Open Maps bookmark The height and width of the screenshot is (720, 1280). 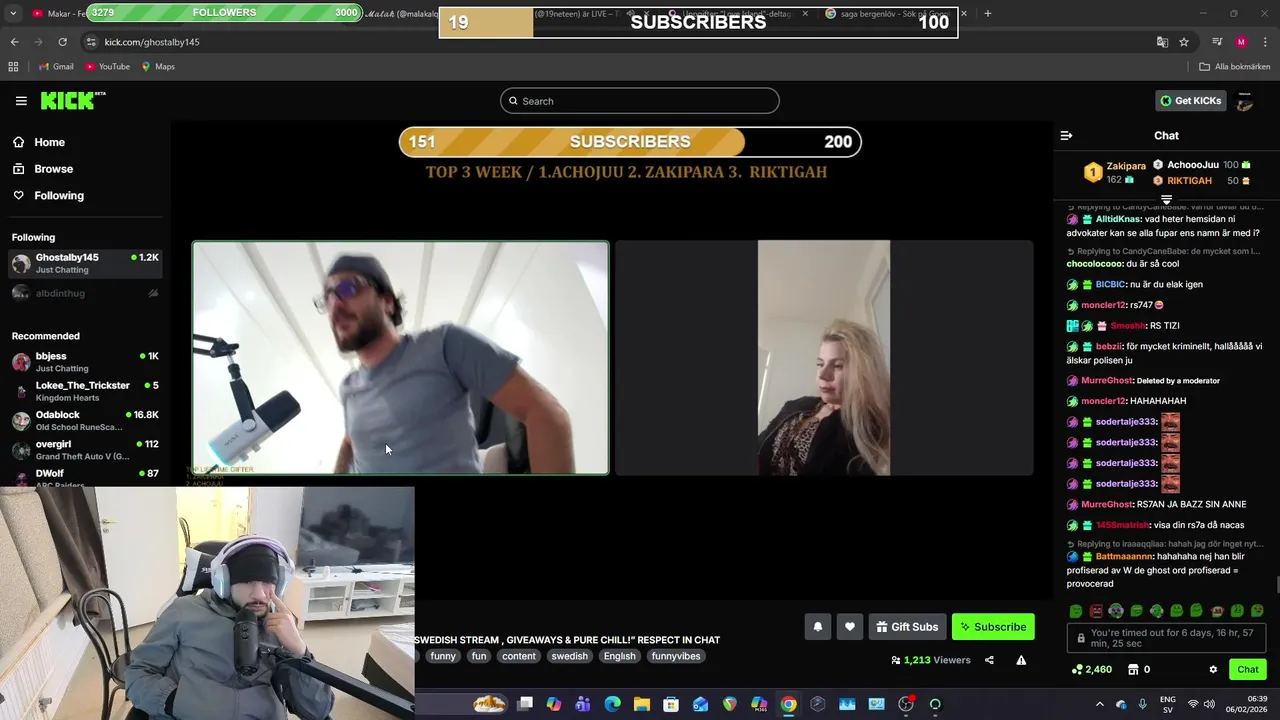[158, 67]
